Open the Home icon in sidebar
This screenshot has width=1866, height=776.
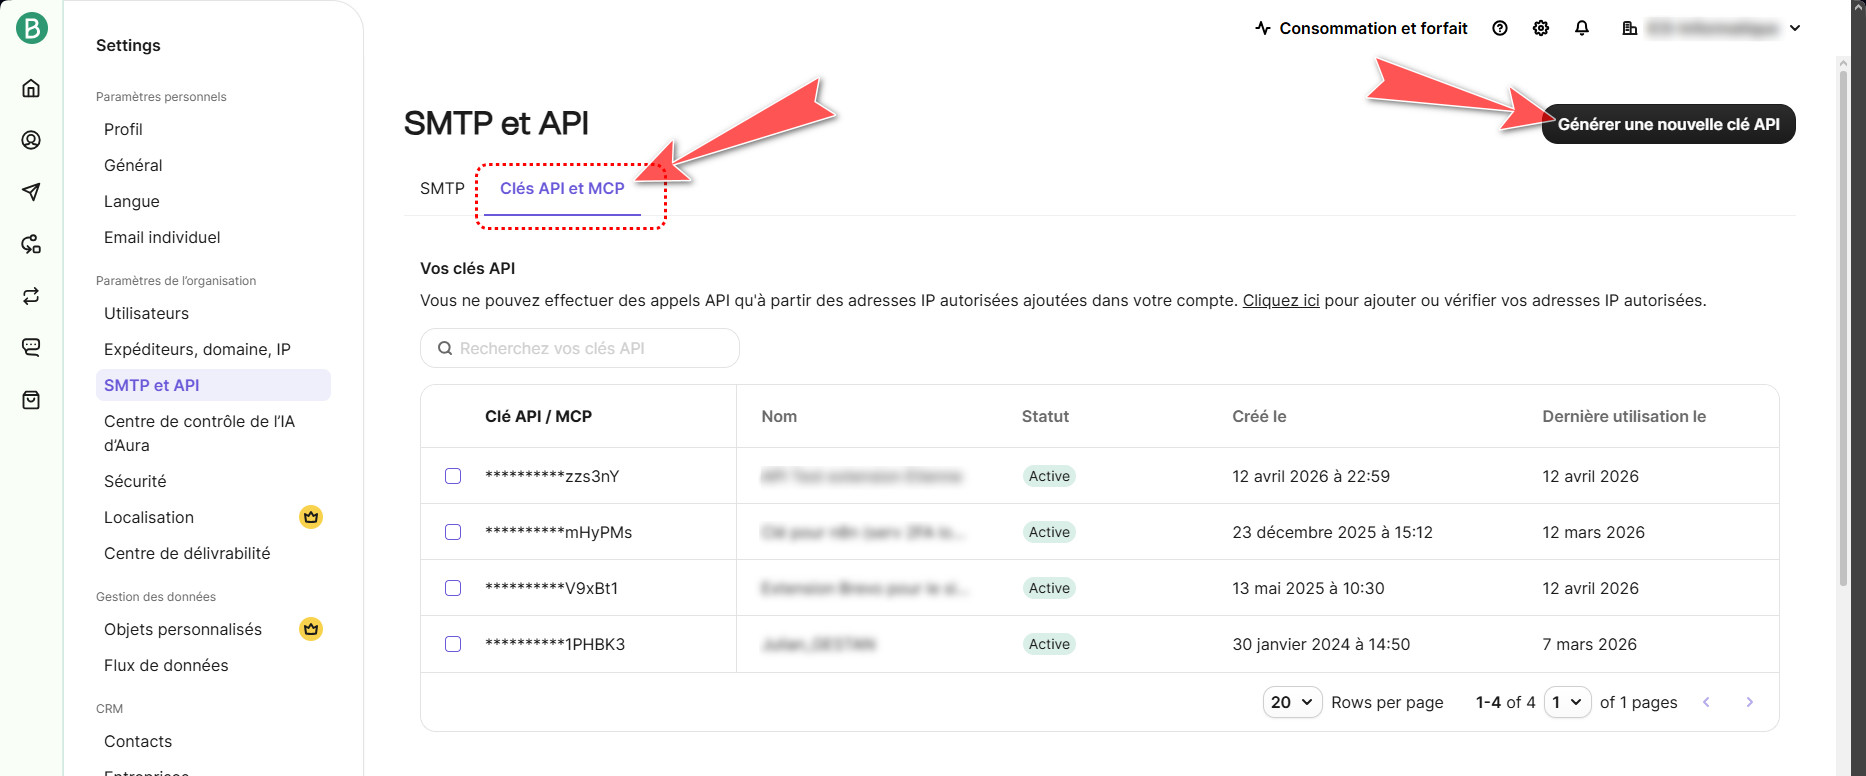coord(31,88)
